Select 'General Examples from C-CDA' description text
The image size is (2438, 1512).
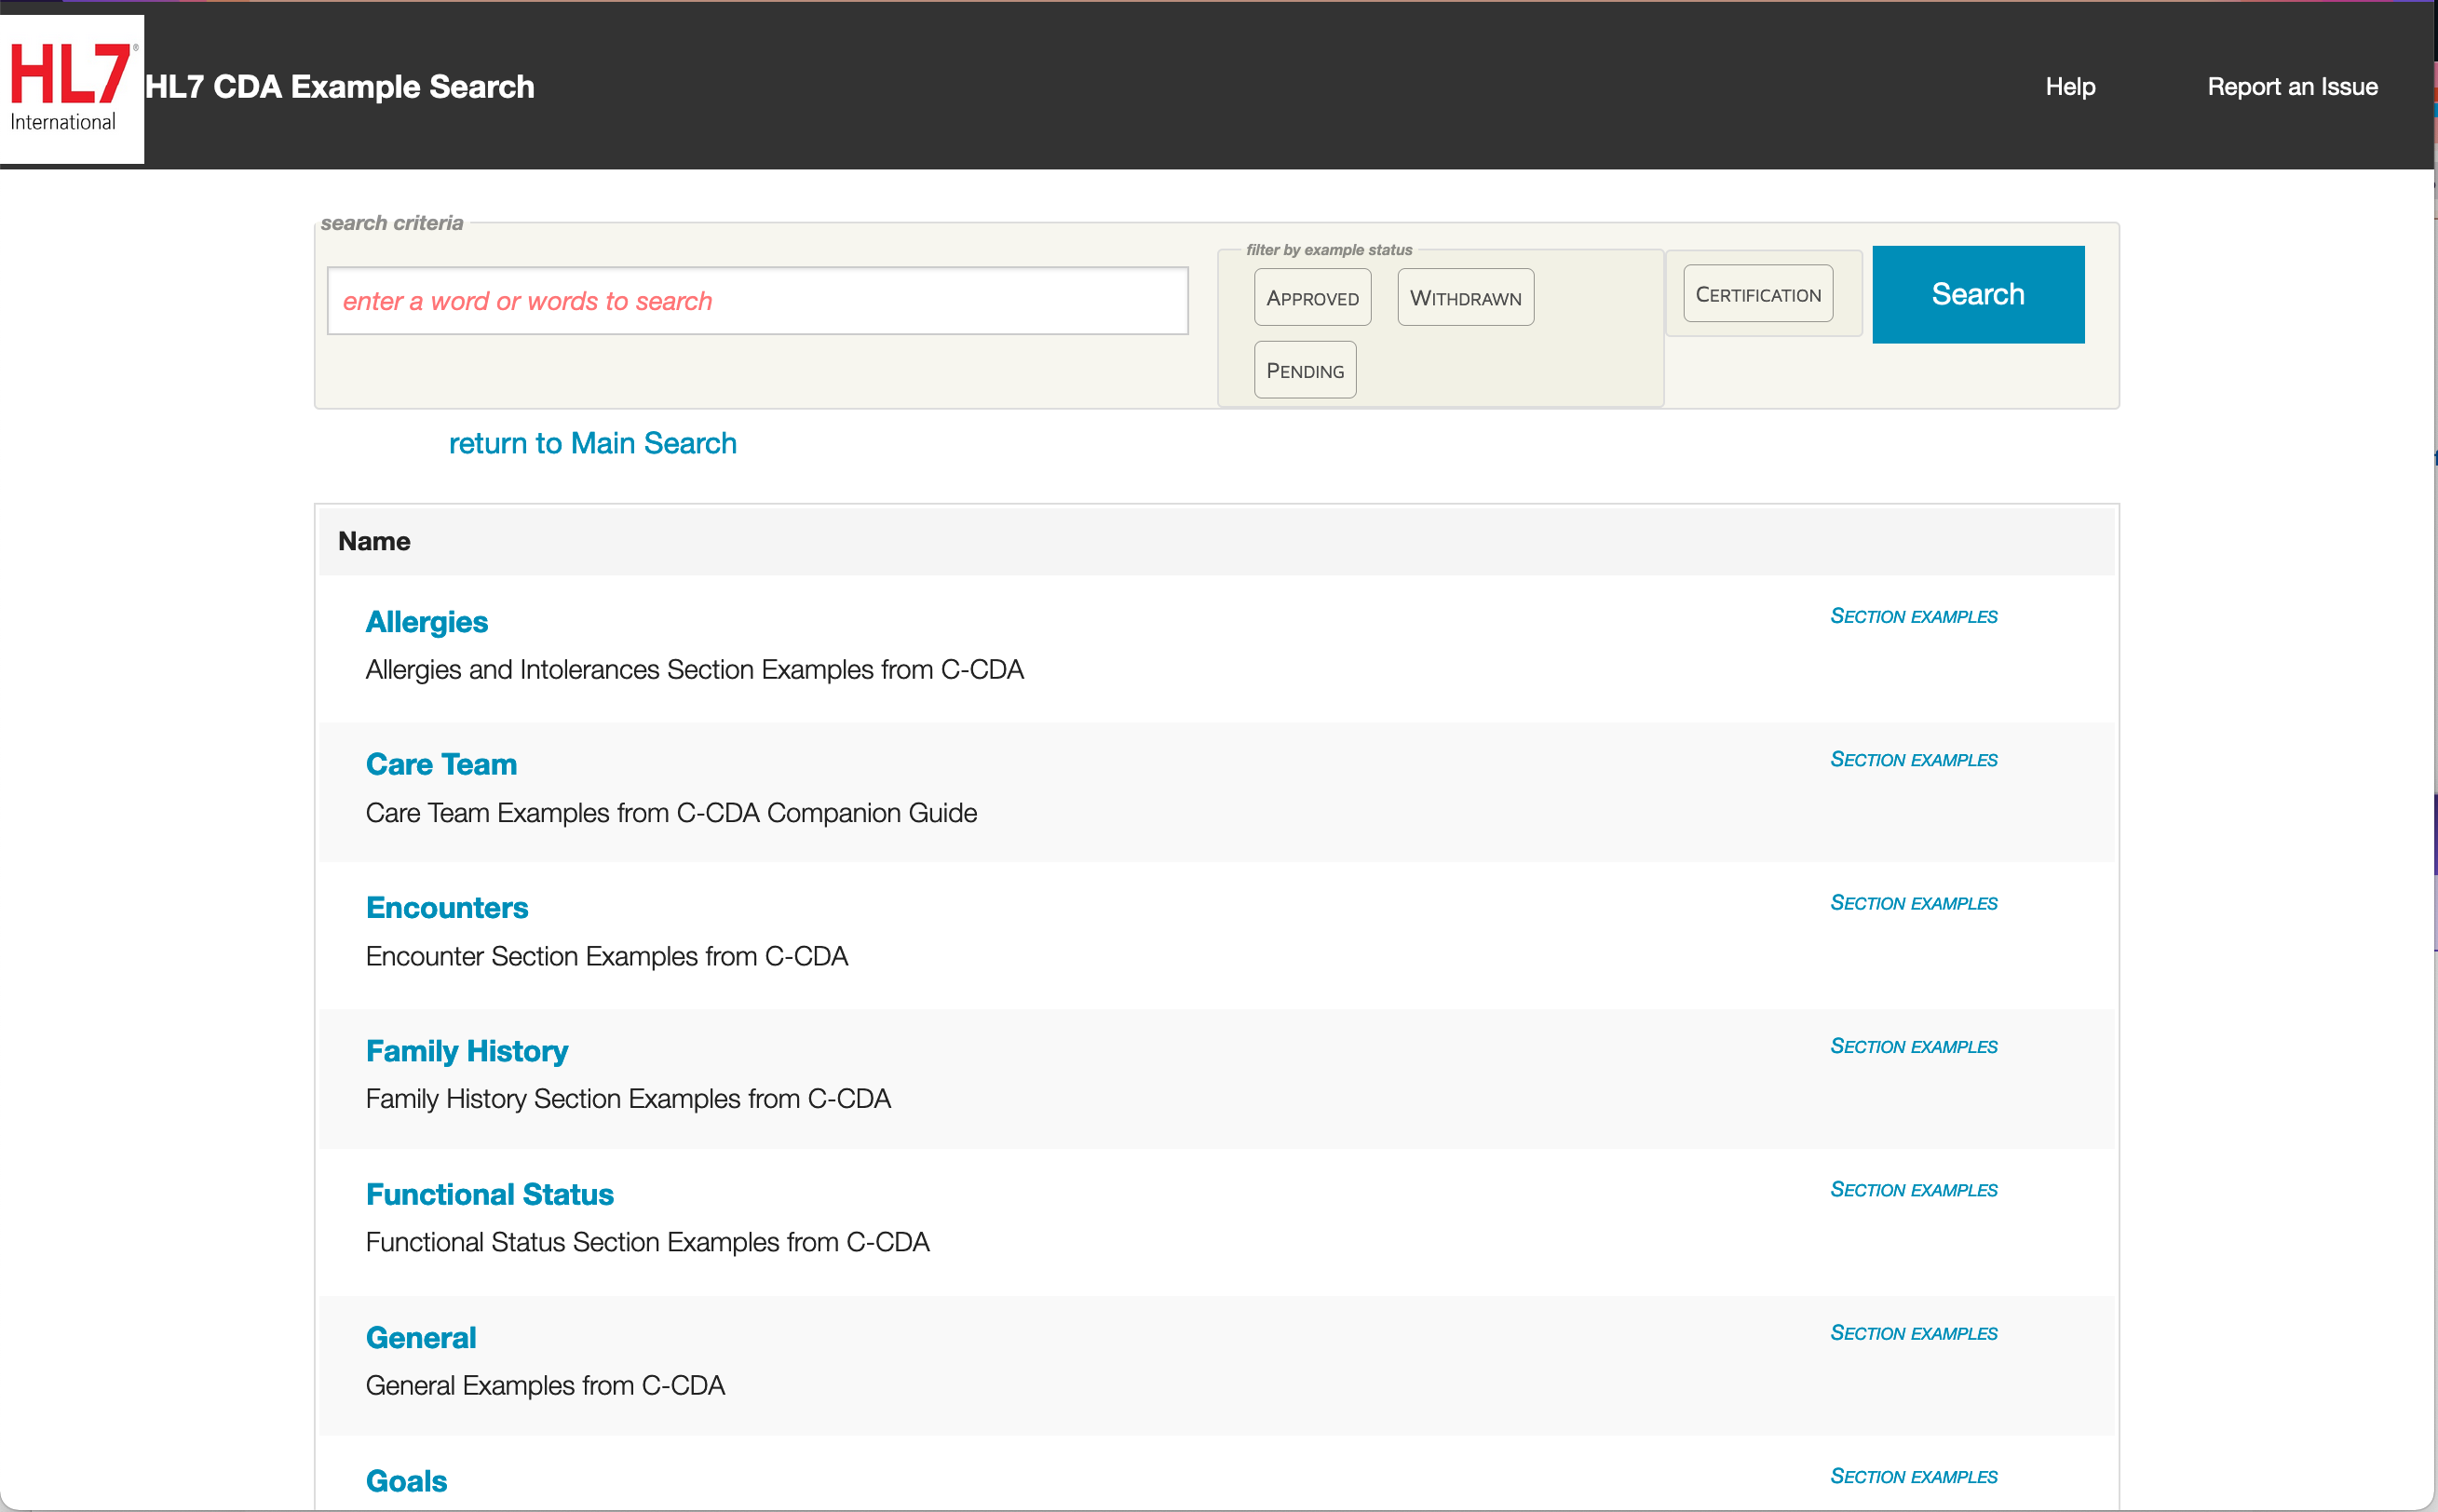[x=545, y=1385]
